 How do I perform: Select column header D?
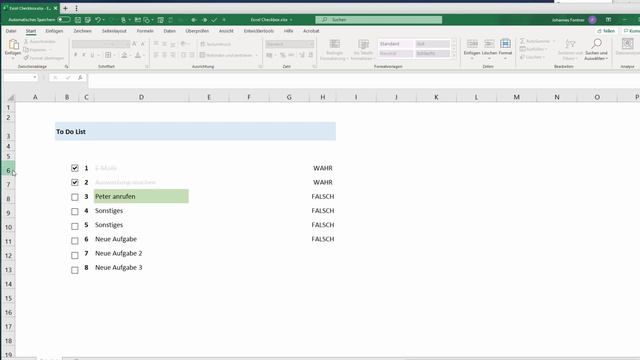pos(141,97)
